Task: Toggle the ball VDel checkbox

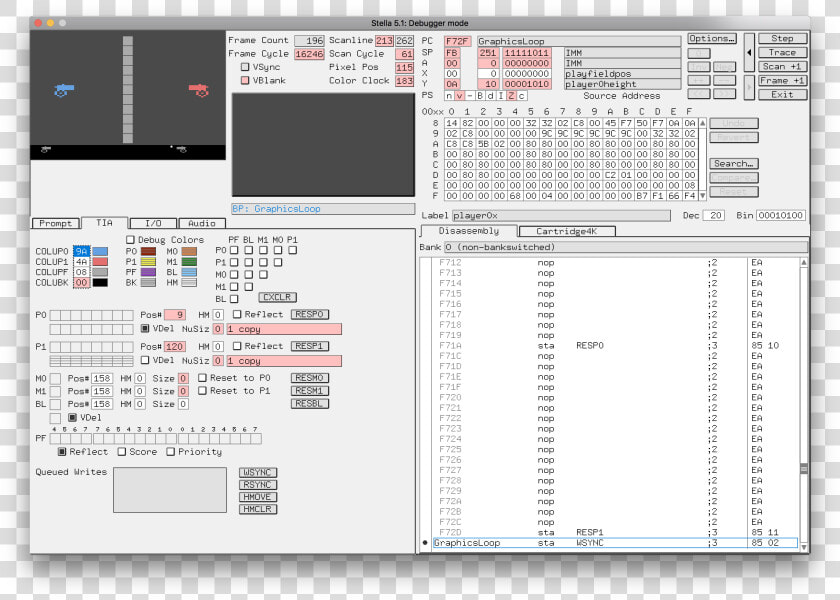Action: (72, 417)
